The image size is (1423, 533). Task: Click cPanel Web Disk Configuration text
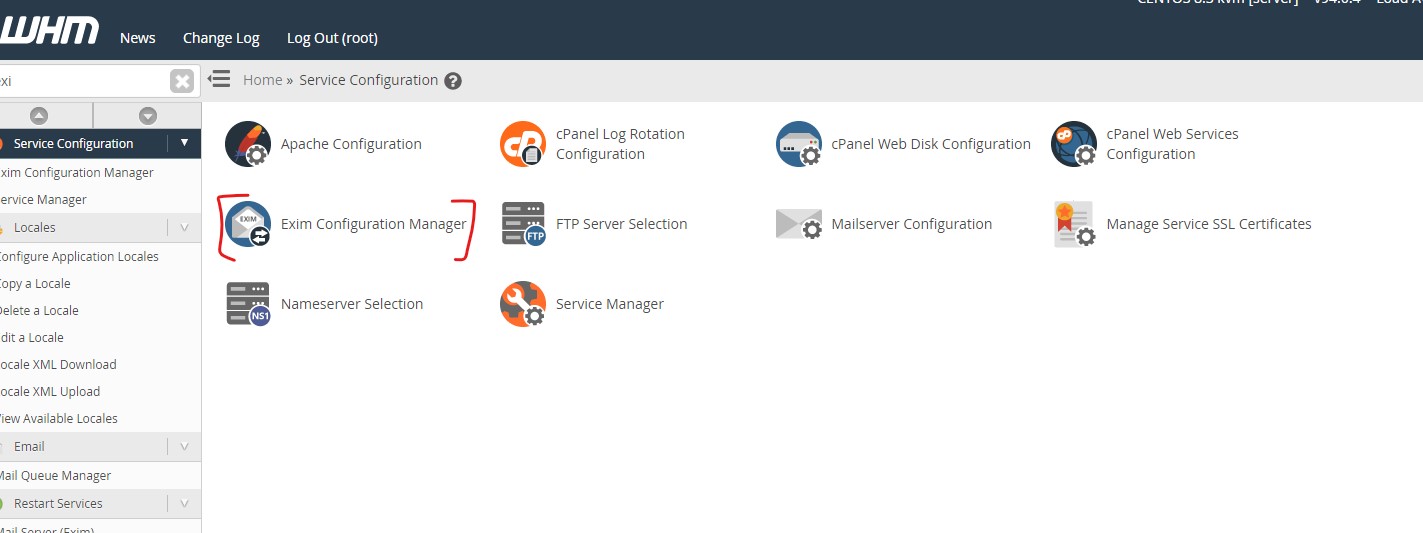[x=931, y=144]
